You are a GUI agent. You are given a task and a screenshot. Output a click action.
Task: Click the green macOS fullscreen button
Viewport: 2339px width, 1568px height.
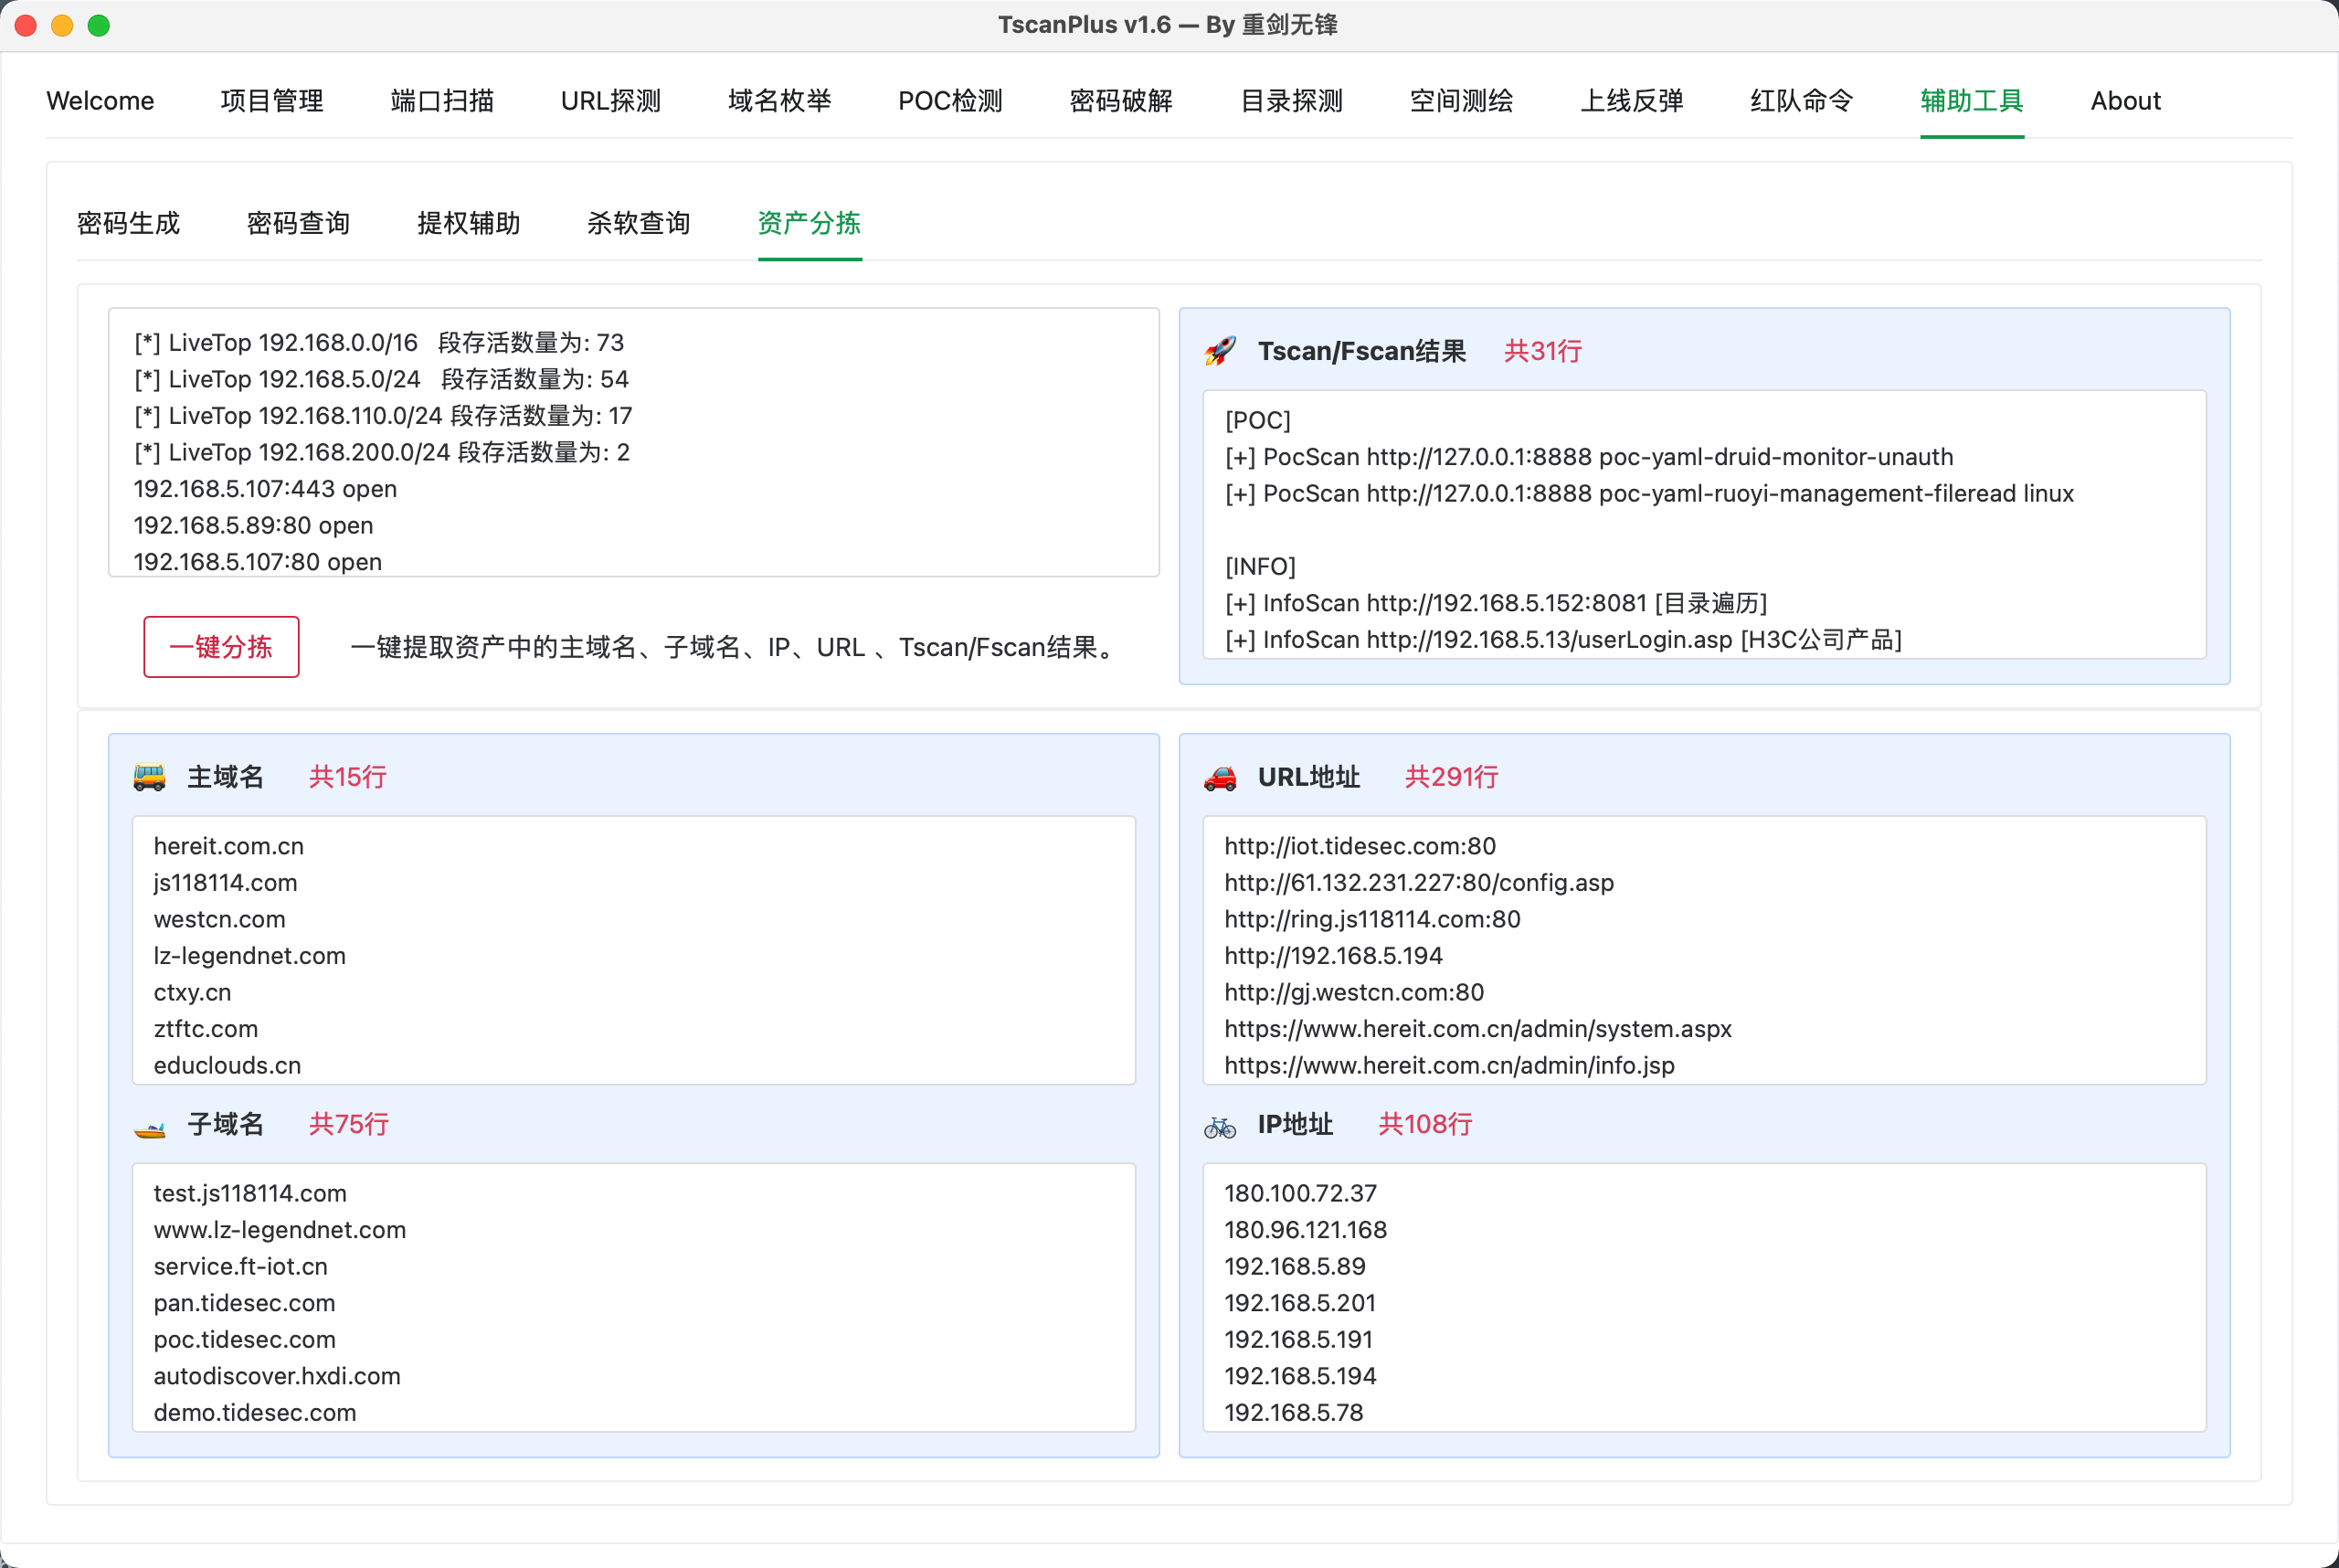(98, 25)
